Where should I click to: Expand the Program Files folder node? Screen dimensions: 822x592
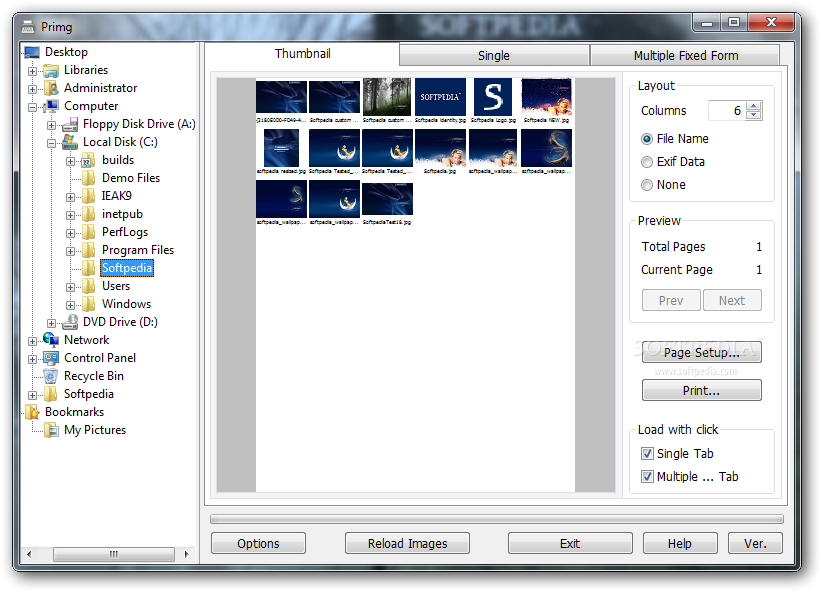coord(70,251)
